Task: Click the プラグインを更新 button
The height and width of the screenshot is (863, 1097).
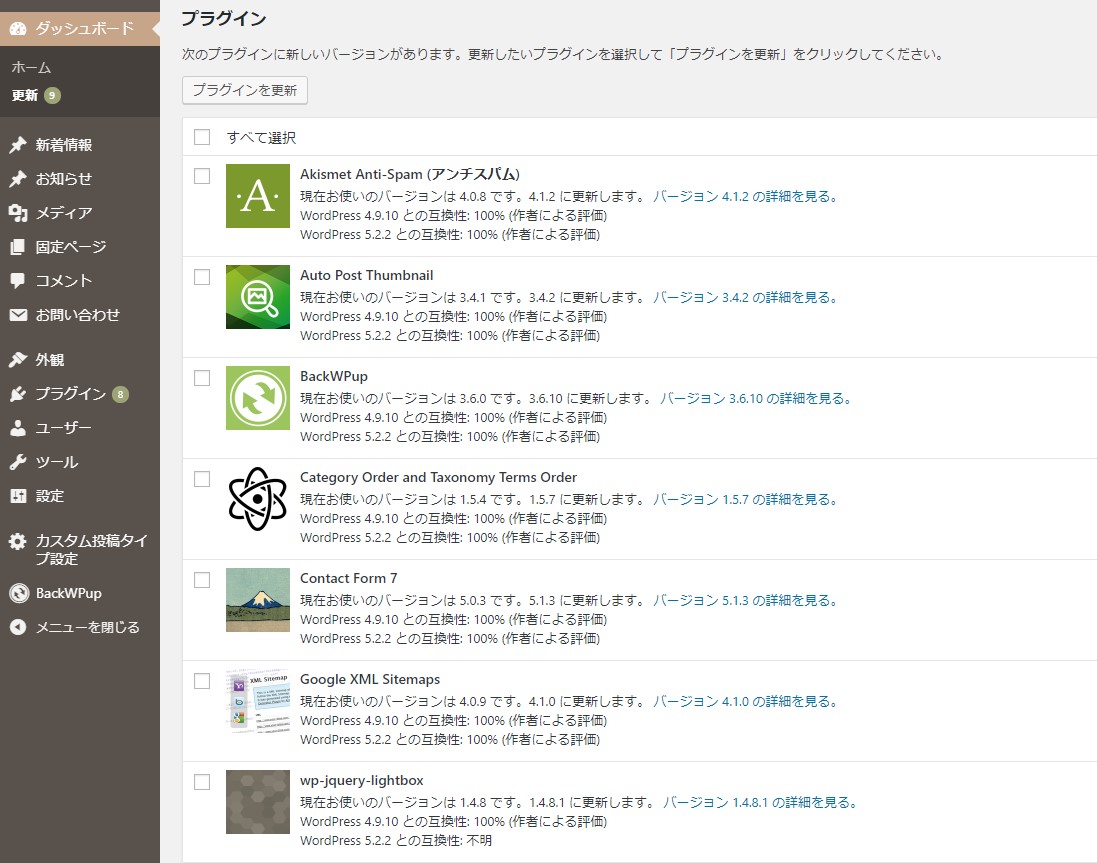Action: pos(245,90)
